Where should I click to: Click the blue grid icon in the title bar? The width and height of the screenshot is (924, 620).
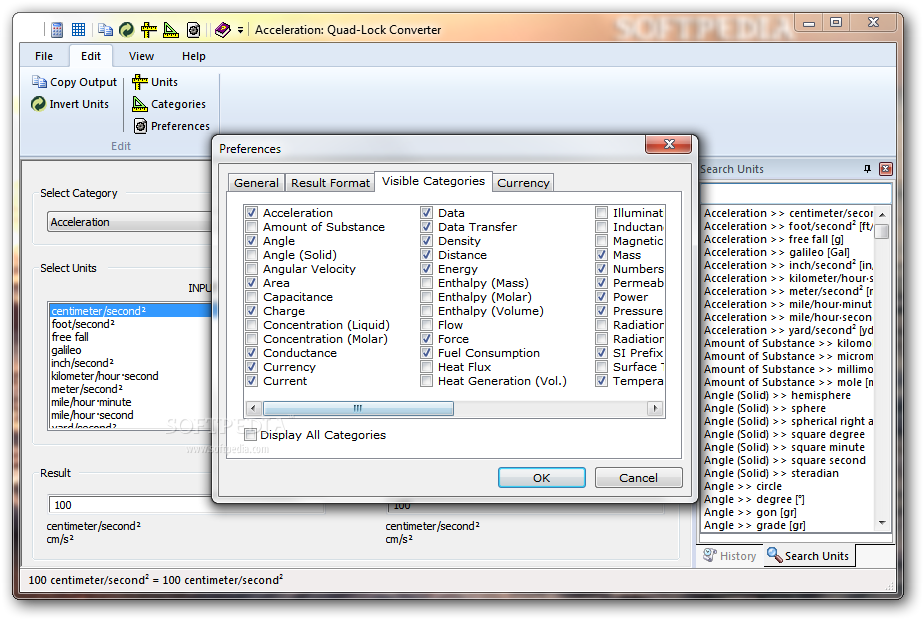[x=78, y=29]
